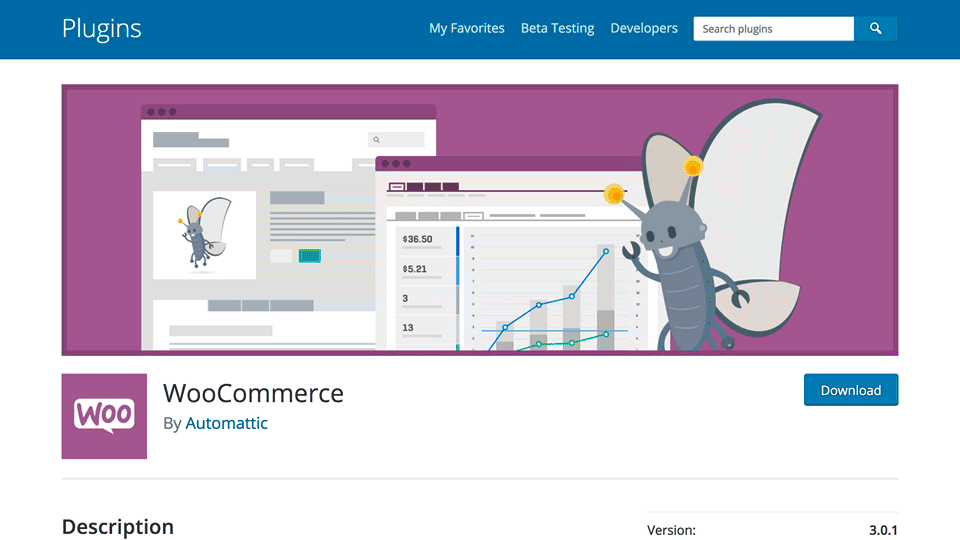960x540 pixels.
Task: Download the WooCommerce plugin
Action: tap(851, 390)
